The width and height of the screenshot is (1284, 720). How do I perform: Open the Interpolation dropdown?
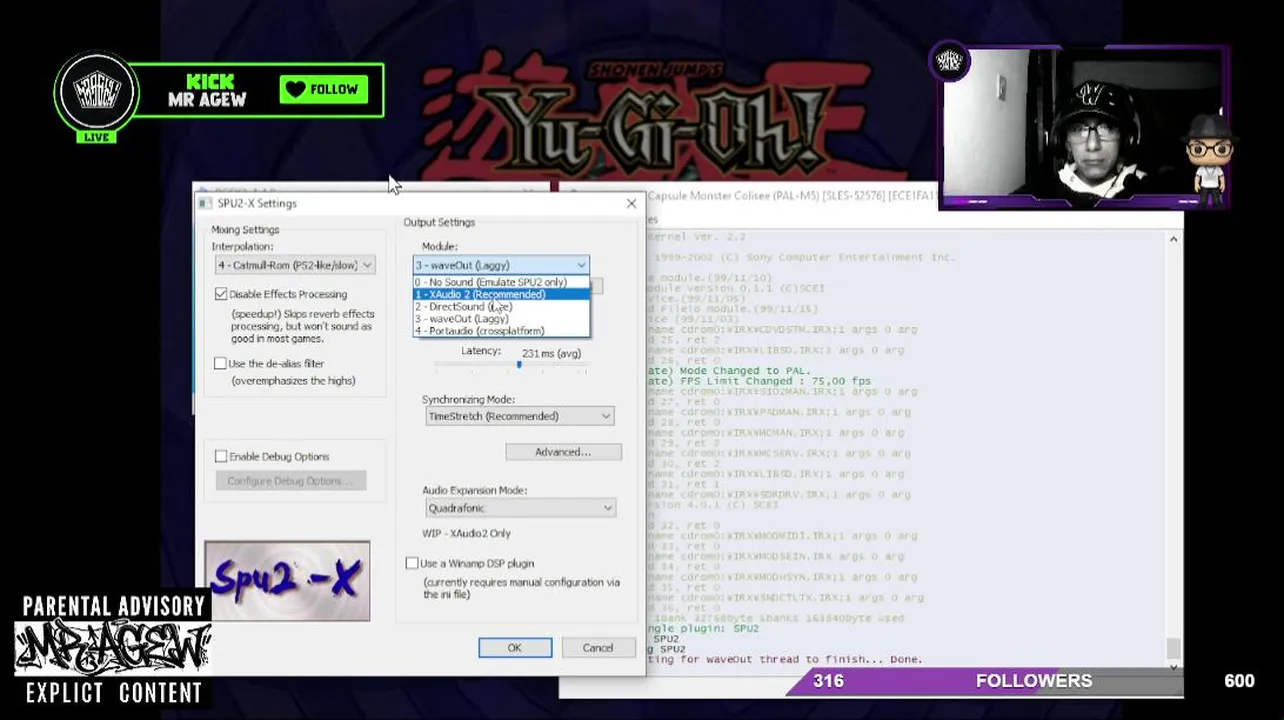[295, 265]
